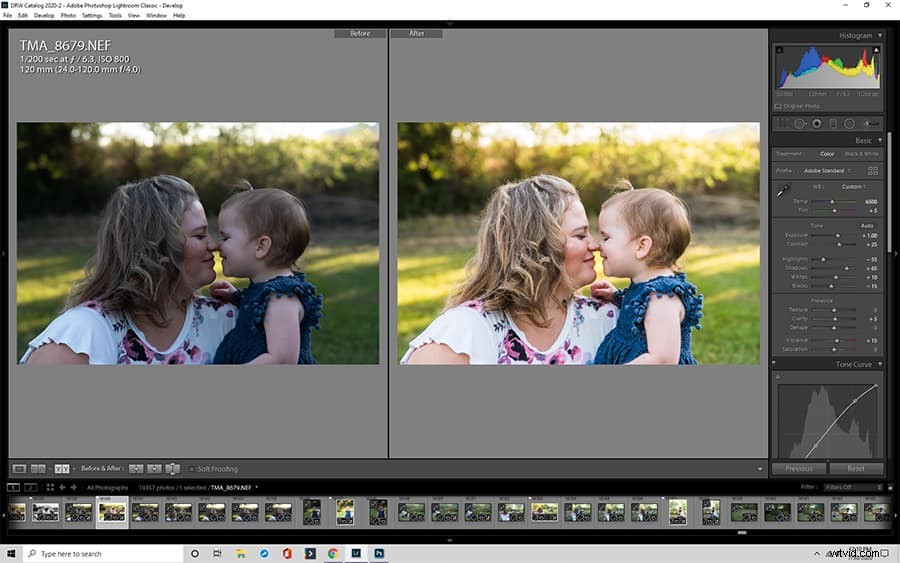900x563 pixels.
Task: Collapse the Basic panel
Action: [880, 140]
